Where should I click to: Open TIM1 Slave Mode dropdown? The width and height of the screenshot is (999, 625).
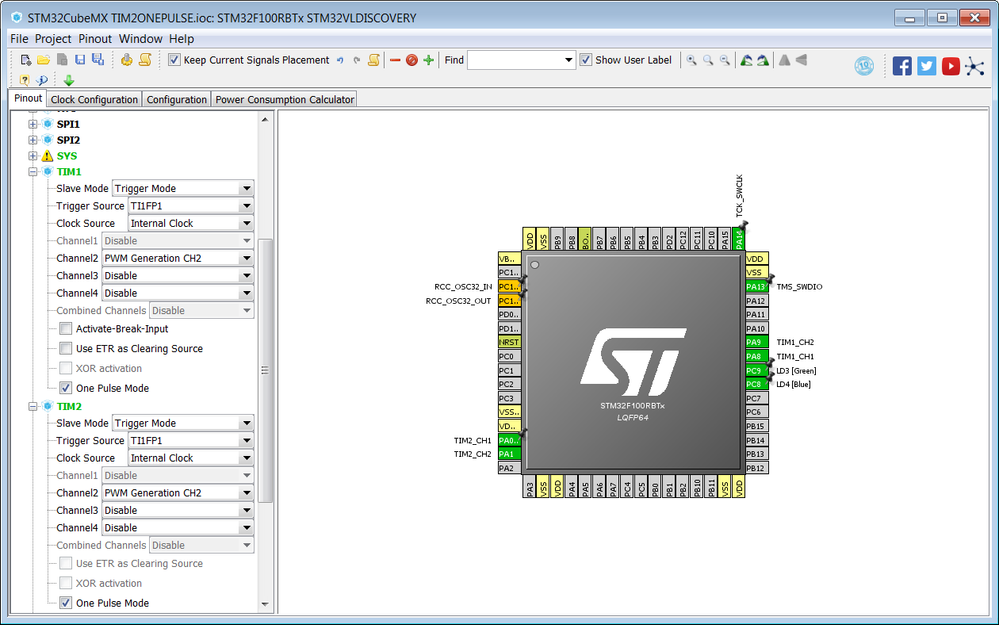(183, 189)
